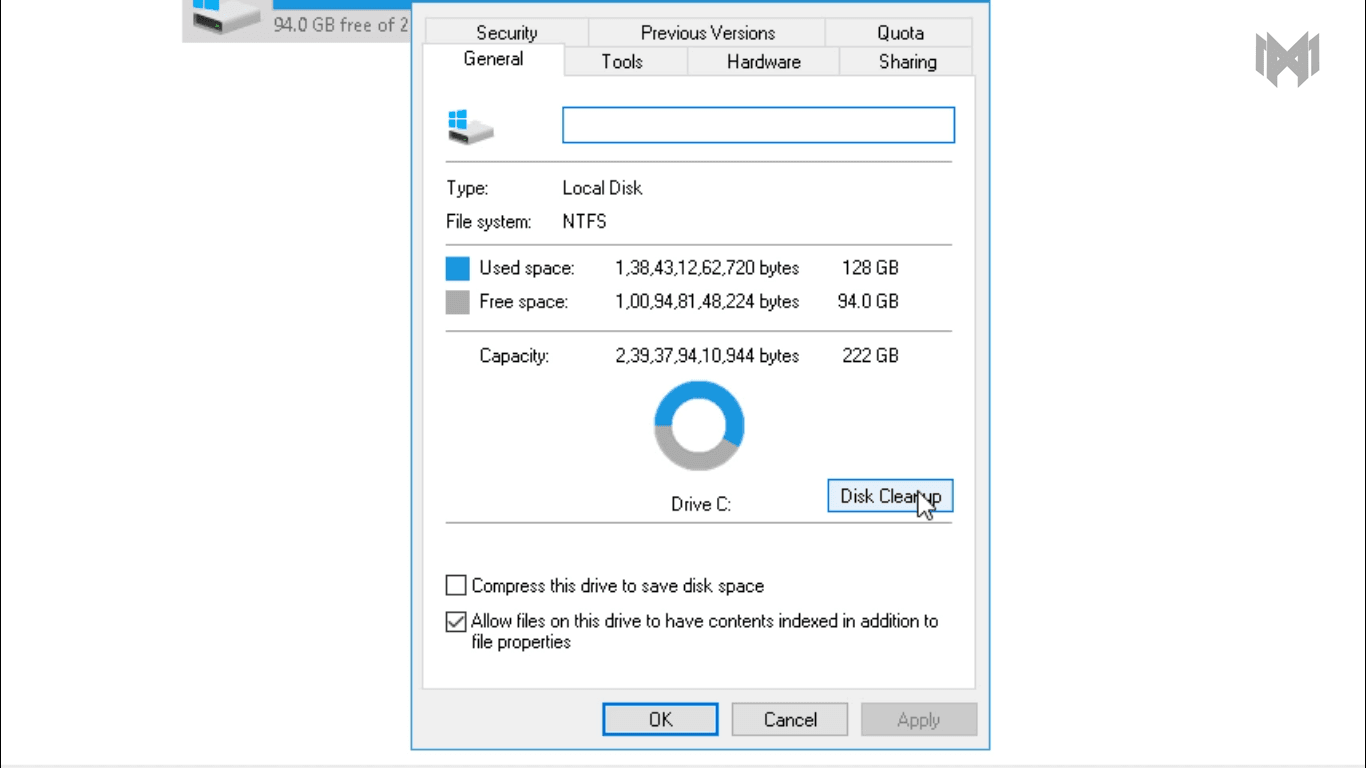
Task: Go to the Sharing tab
Action: click(907, 62)
